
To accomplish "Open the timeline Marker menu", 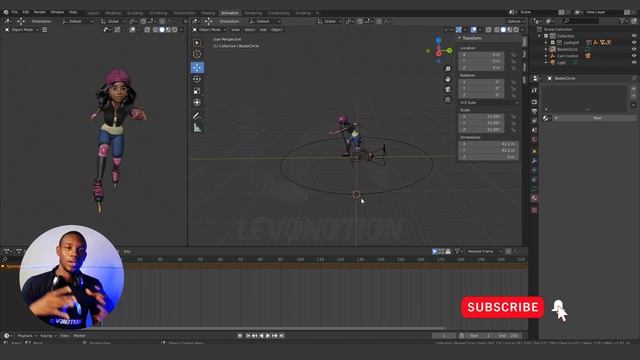I will coord(80,336).
